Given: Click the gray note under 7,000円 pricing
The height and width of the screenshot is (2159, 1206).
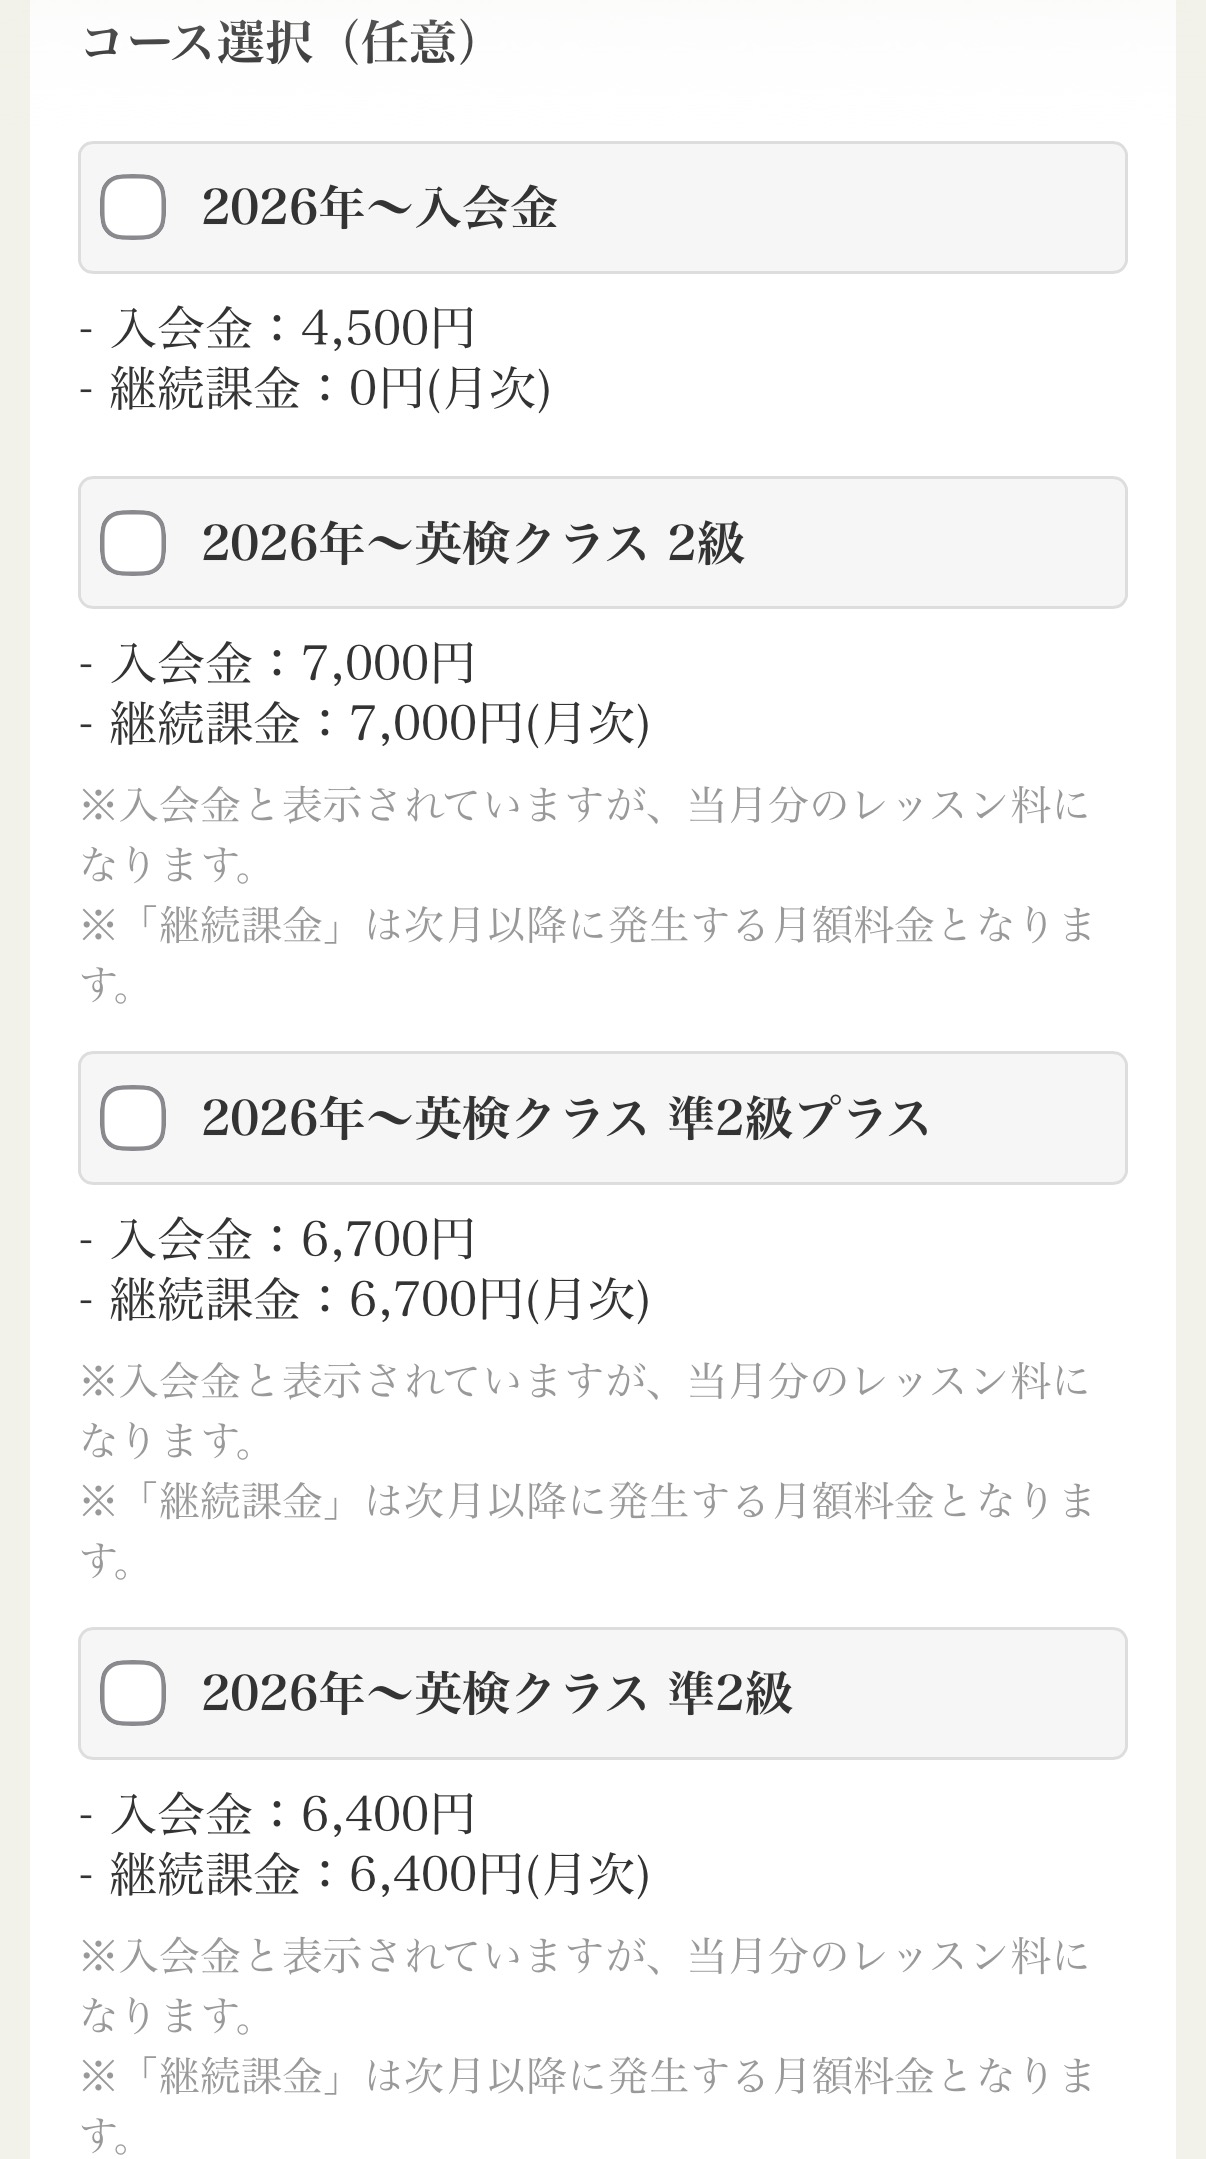Looking at the screenshot, I should point(588,895).
